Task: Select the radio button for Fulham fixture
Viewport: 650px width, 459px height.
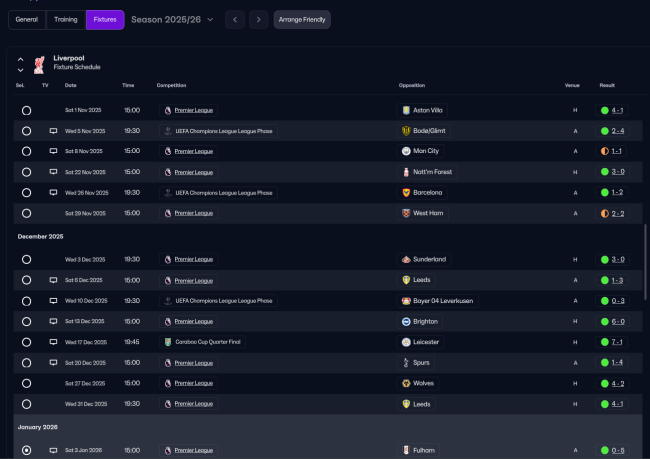Action: pyautogui.click(x=26, y=450)
